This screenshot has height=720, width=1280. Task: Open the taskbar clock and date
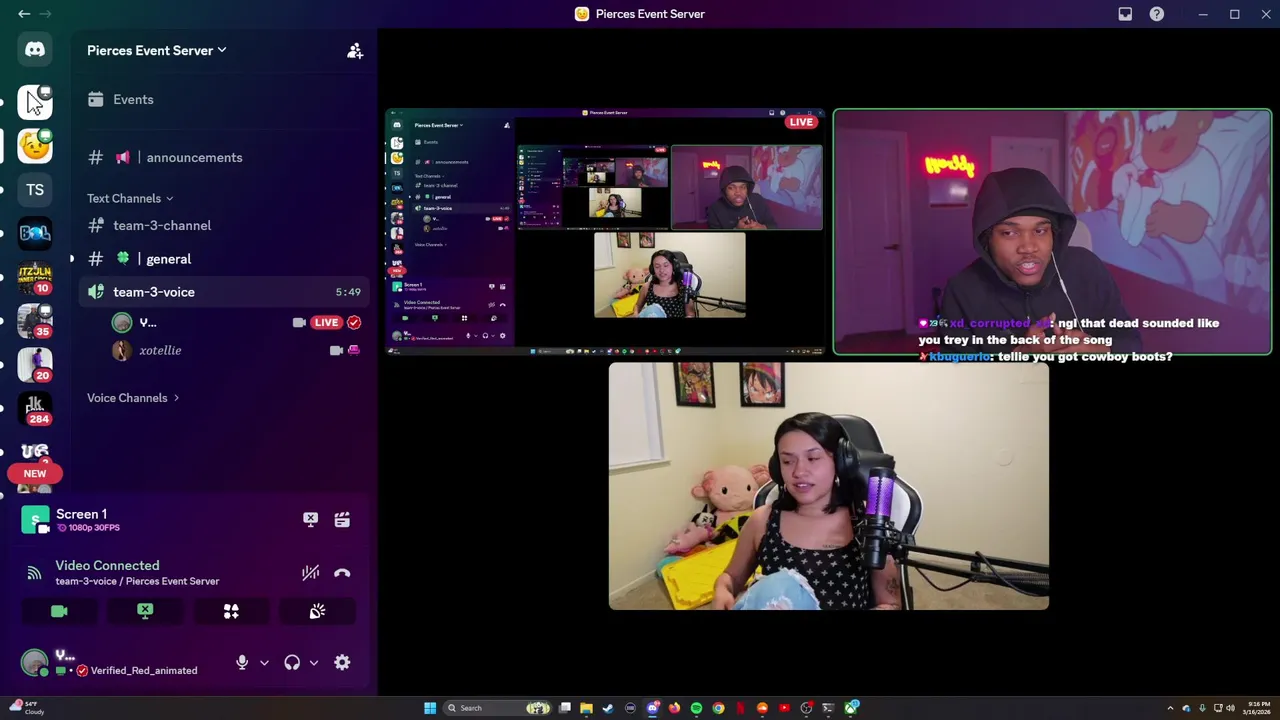coord(1257,708)
